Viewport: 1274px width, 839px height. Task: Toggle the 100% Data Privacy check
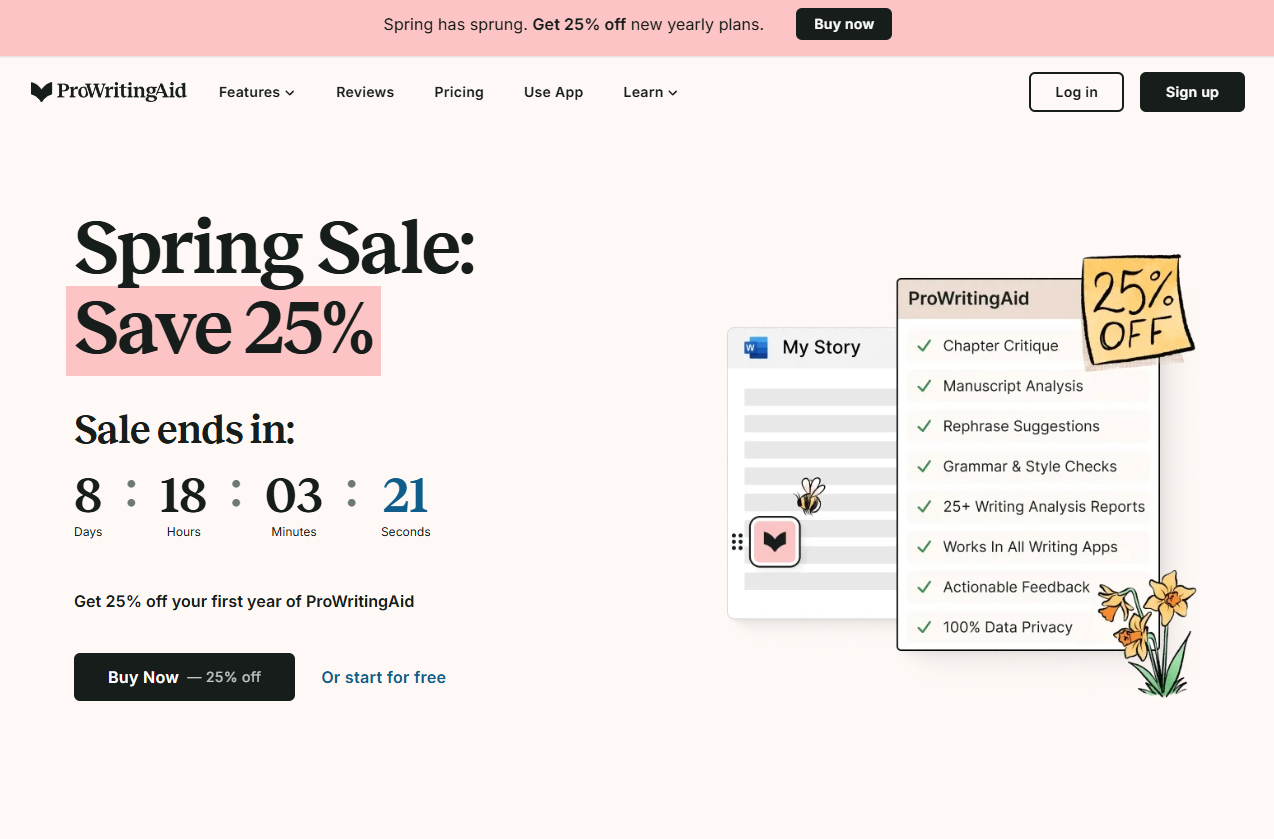pyautogui.click(x=922, y=627)
